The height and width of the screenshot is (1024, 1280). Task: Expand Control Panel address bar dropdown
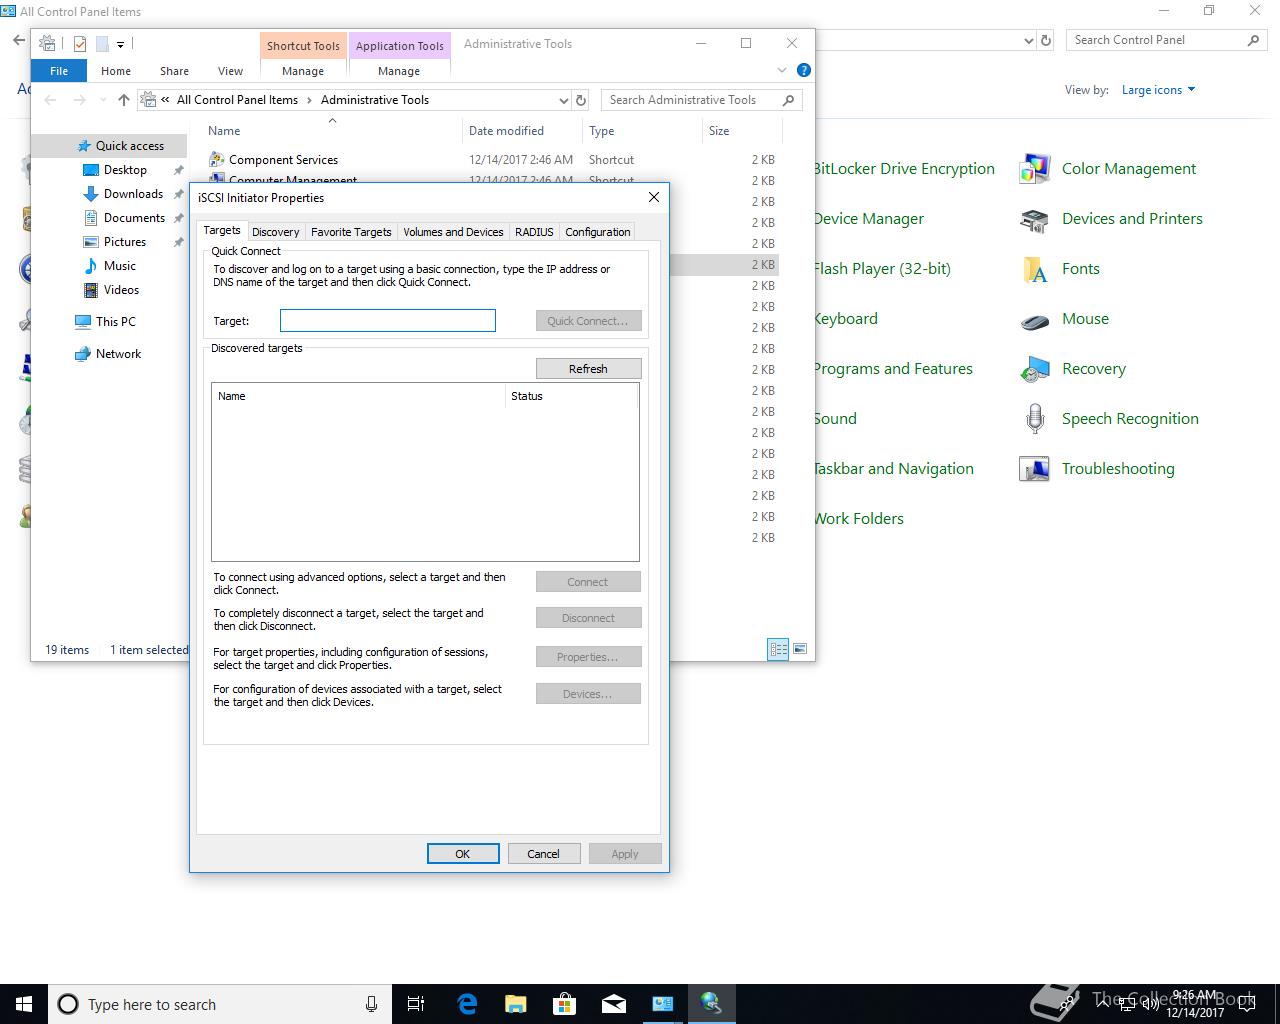coord(1029,41)
